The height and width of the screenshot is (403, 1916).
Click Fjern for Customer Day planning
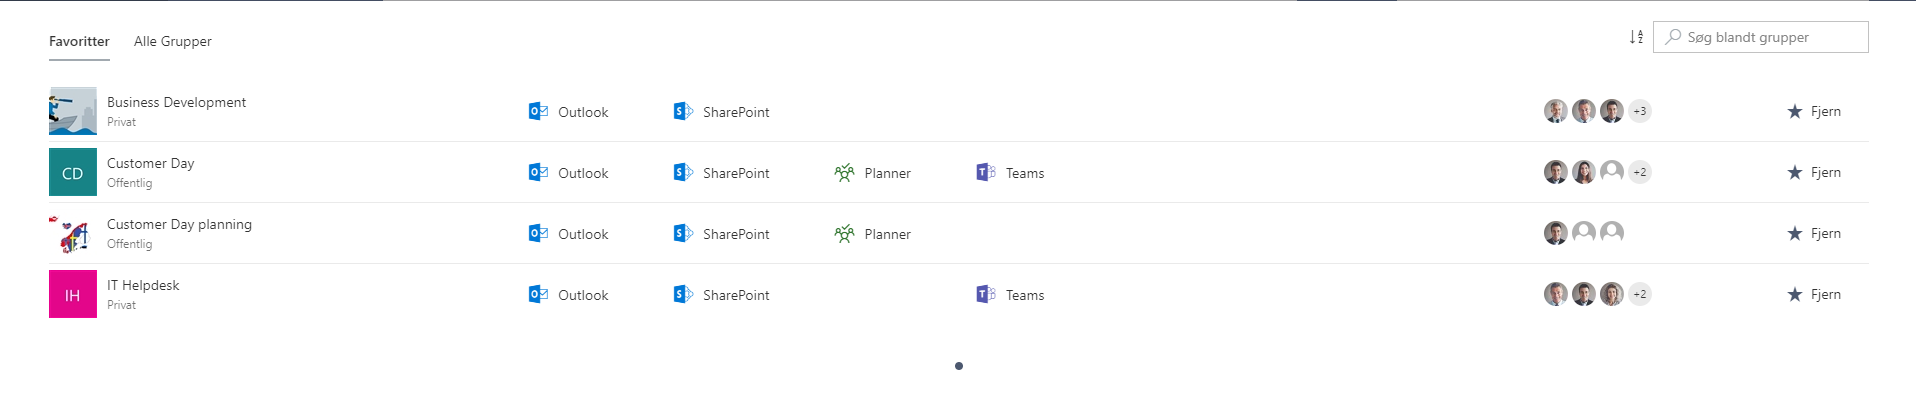click(x=1826, y=233)
